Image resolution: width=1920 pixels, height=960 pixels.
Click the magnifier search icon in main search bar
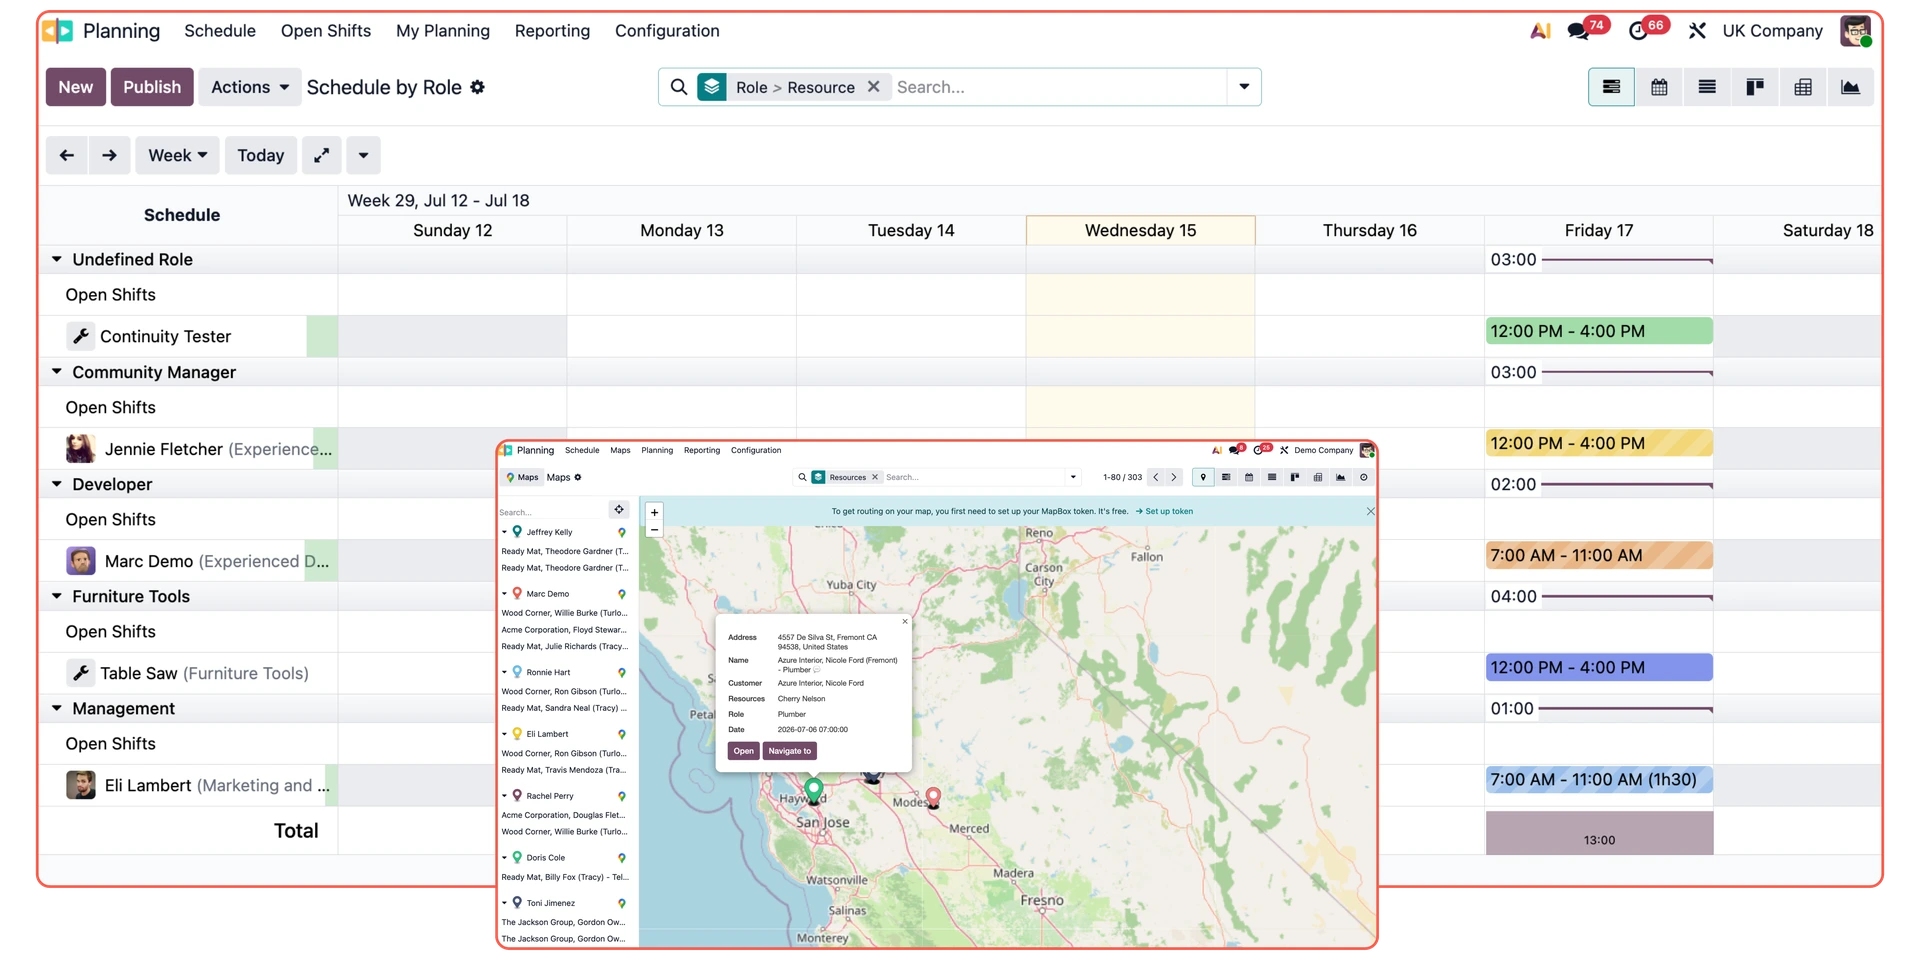pos(679,87)
